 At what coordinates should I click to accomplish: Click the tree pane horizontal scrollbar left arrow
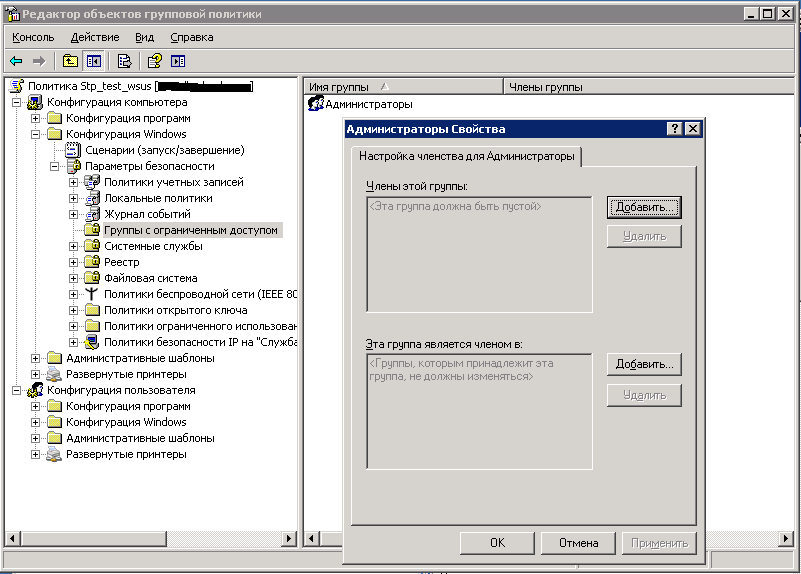point(12,538)
